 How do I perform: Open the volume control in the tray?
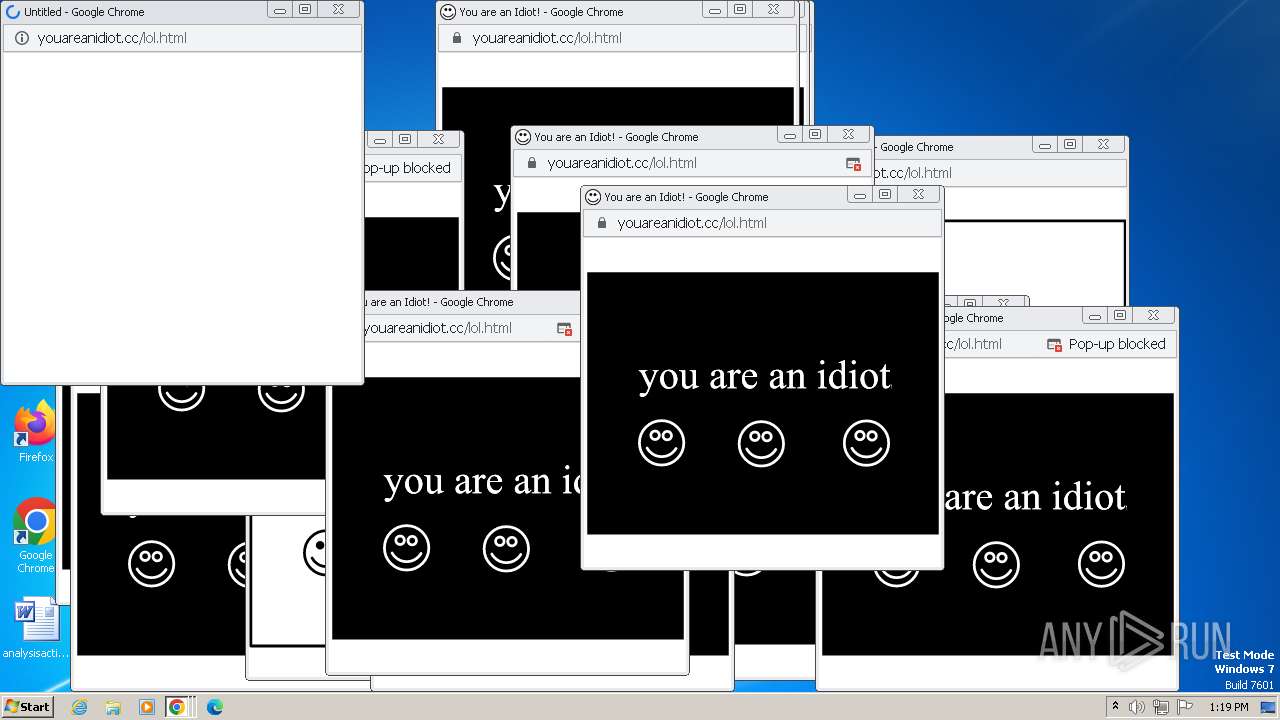(1137, 707)
